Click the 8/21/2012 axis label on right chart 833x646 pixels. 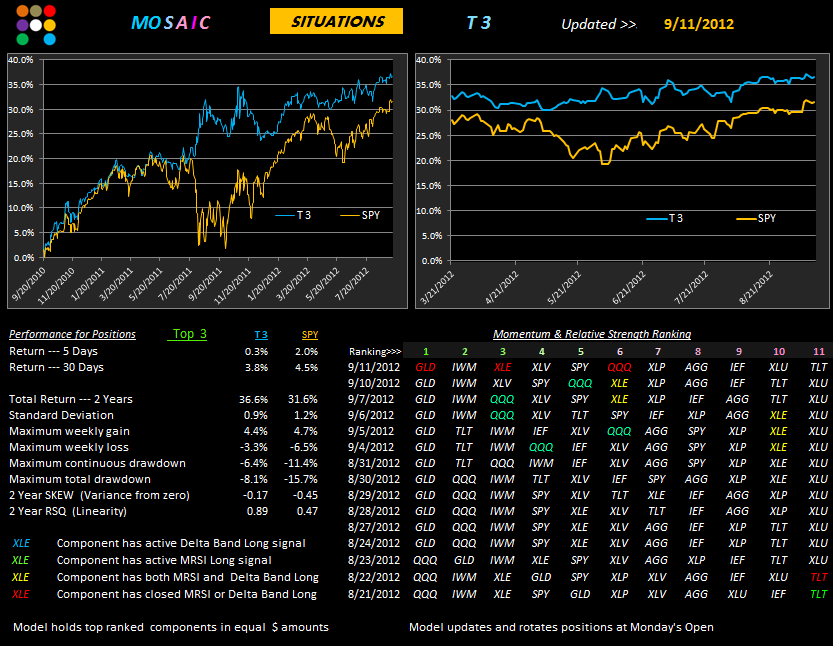click(x=755, y=287)
